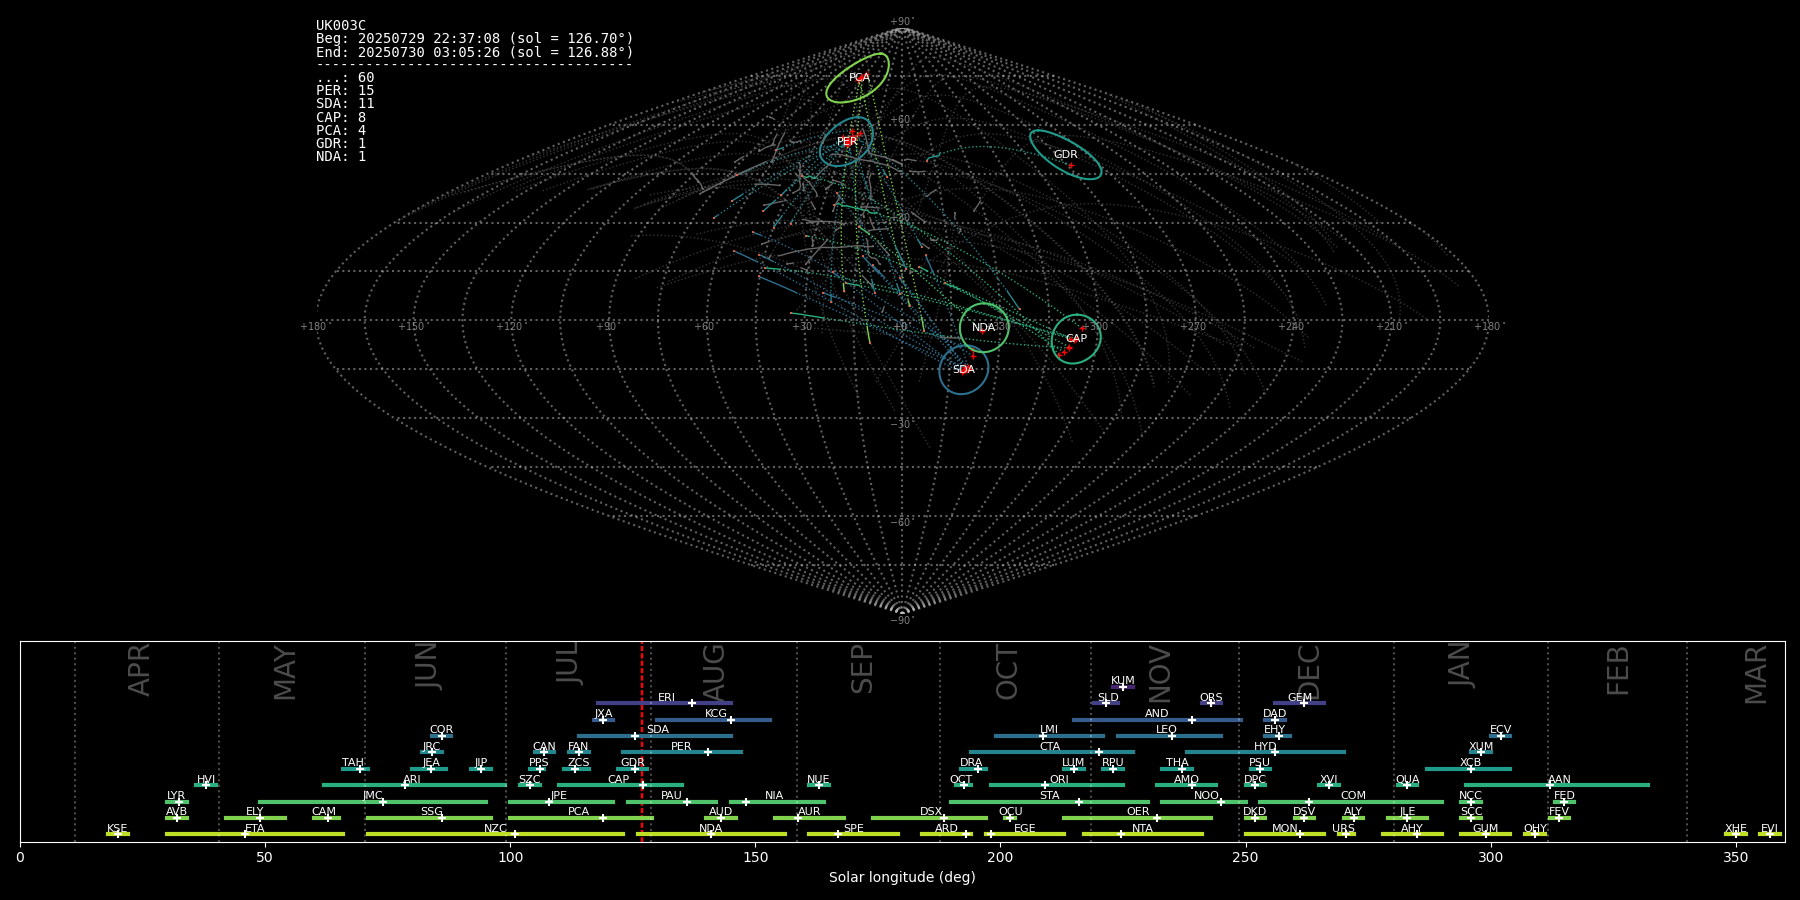Viewport: 1800px width, 900px height.
Task: Click the APR month label in timeline
Action: 139,670
